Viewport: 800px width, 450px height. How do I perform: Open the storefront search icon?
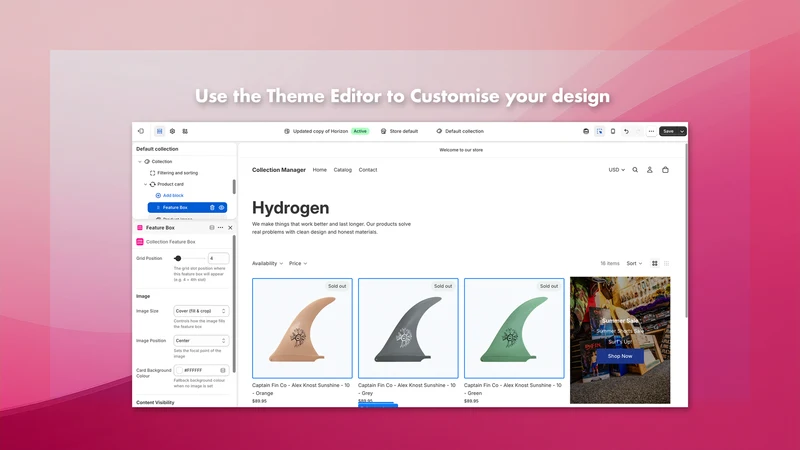point(635,170)
